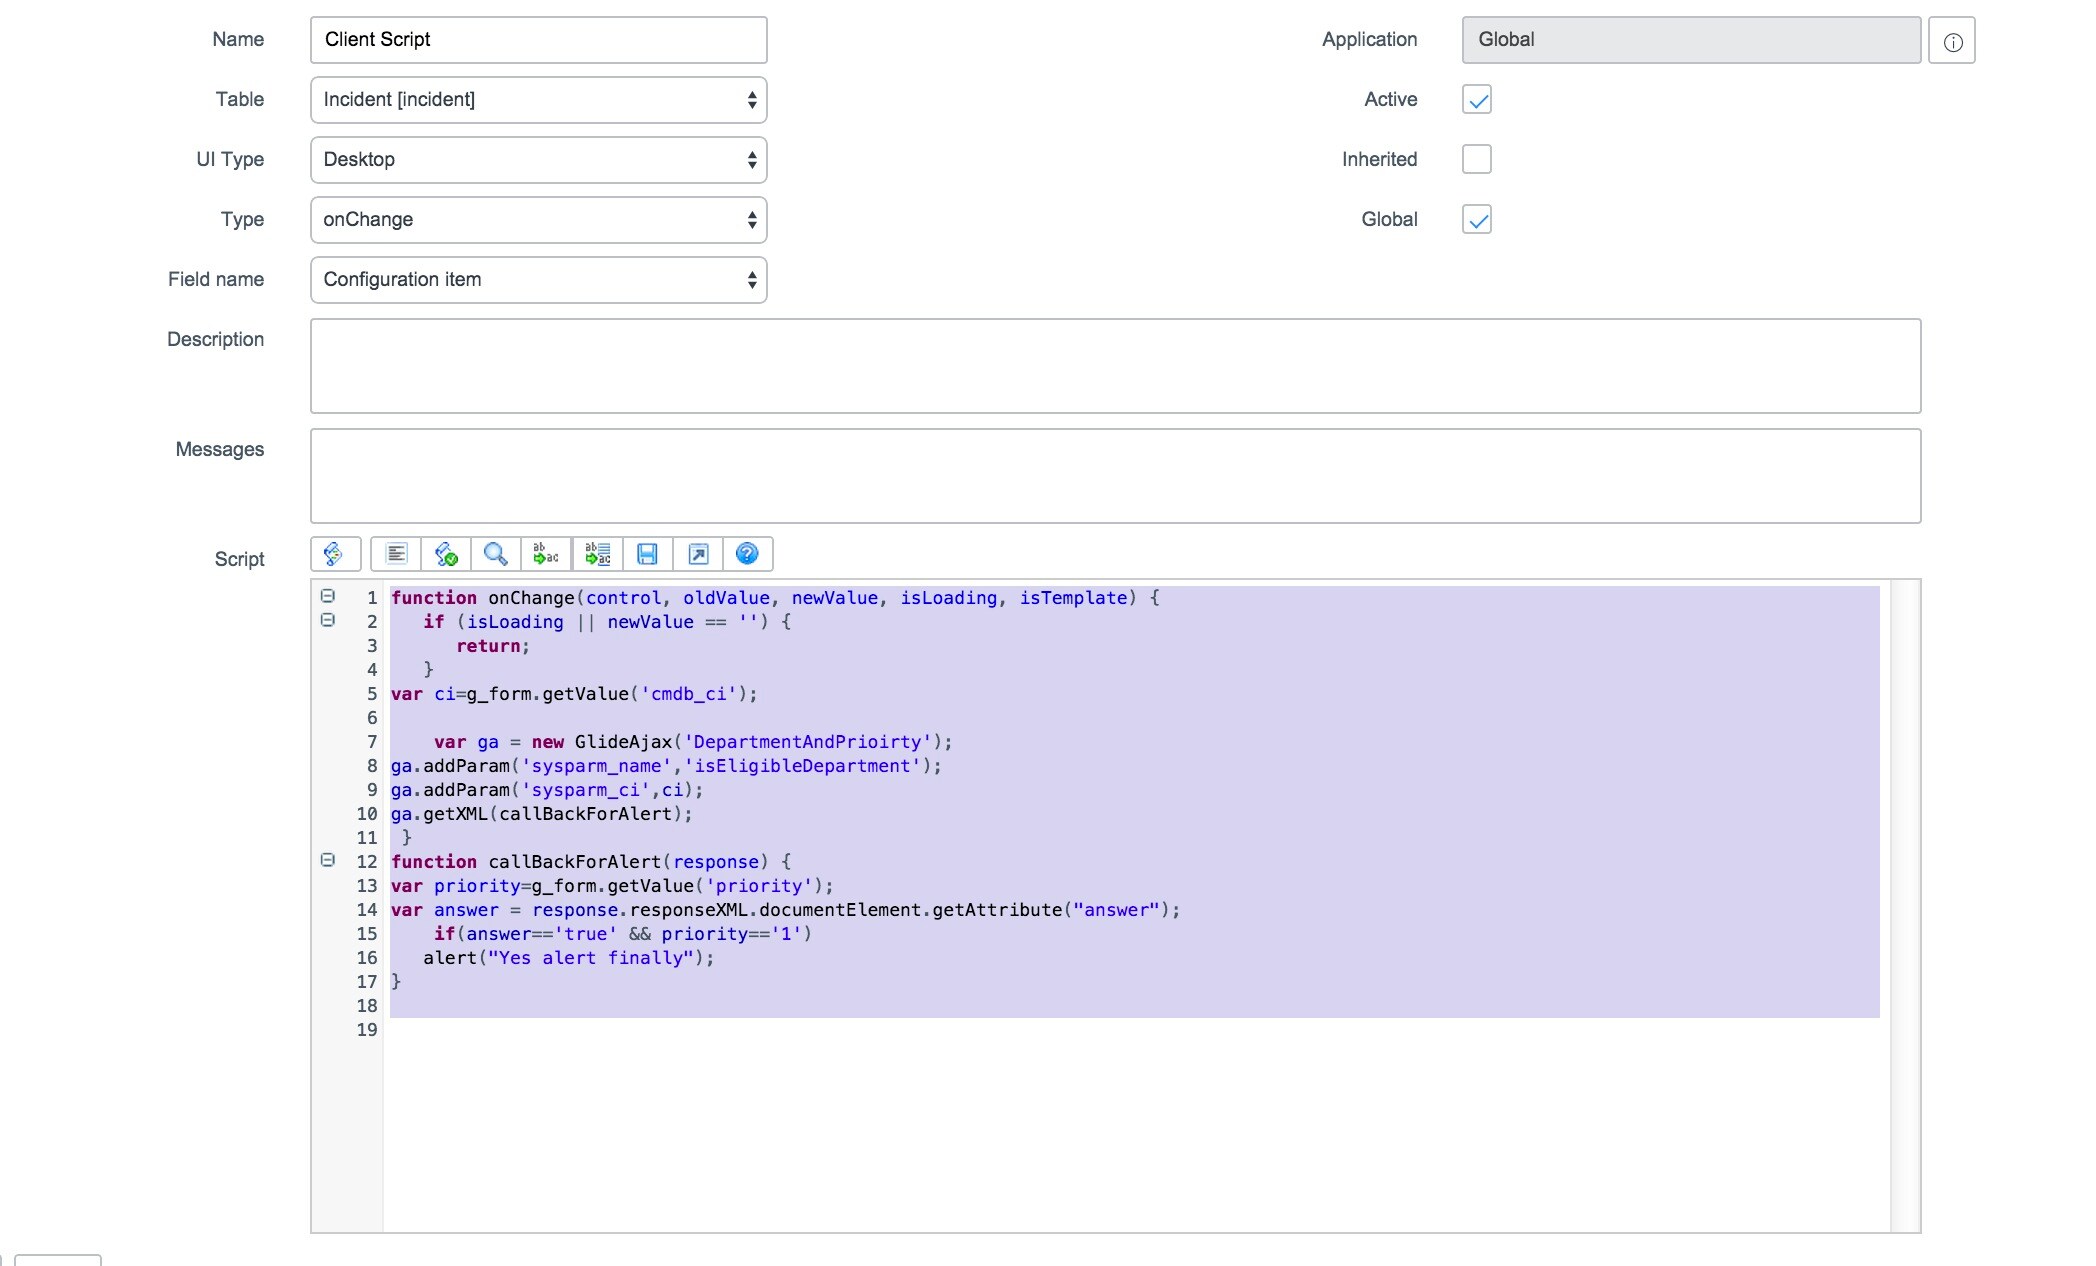Open the Table dropdown showing Incident
The width and height of the screenshot is (2096, 1266).
tap(538, 100)
